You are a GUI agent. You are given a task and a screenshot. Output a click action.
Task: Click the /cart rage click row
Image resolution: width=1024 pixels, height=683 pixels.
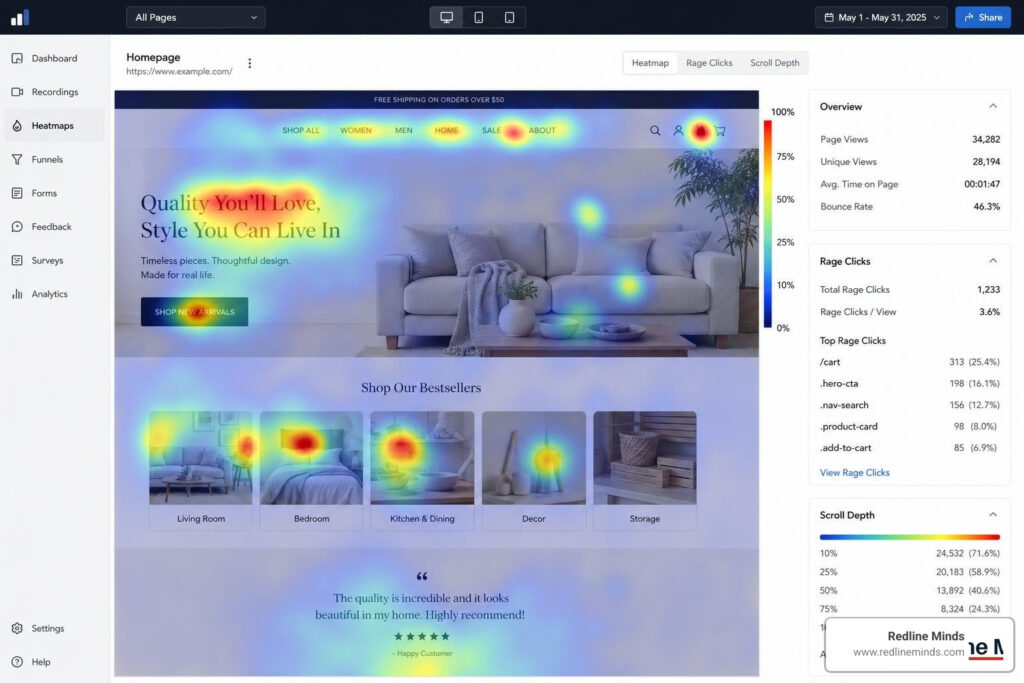910,362
